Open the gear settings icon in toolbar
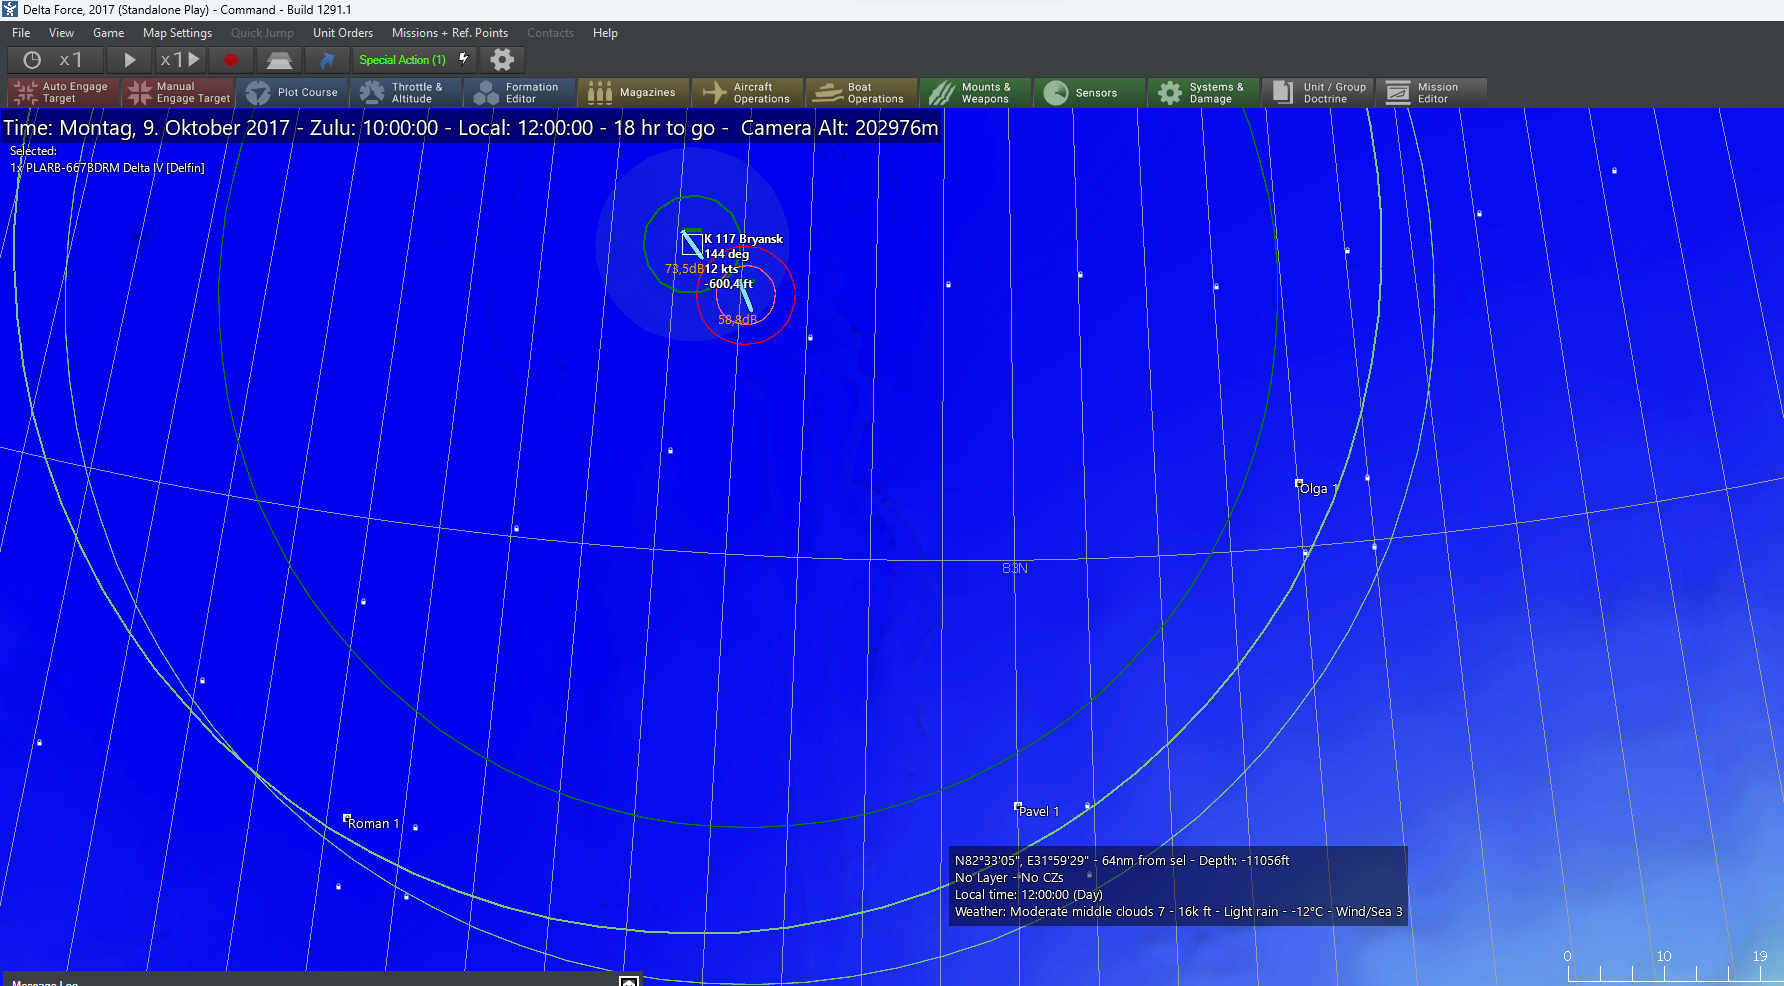This screenshot has height=986, width=1784. (x=502, y=60)
